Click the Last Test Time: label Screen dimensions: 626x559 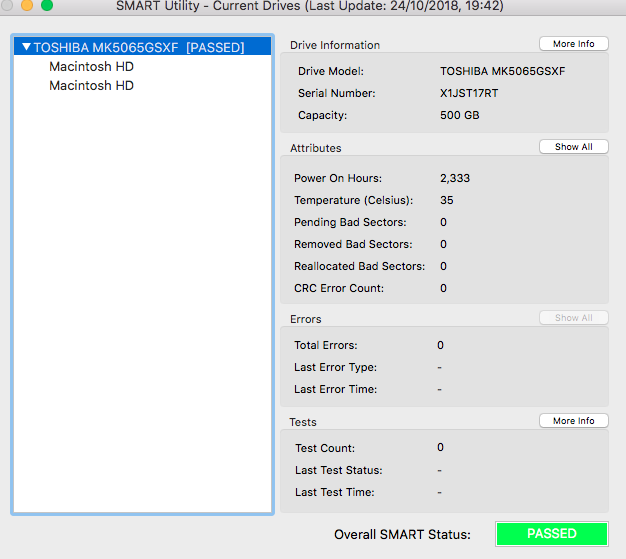pos(335,492)
